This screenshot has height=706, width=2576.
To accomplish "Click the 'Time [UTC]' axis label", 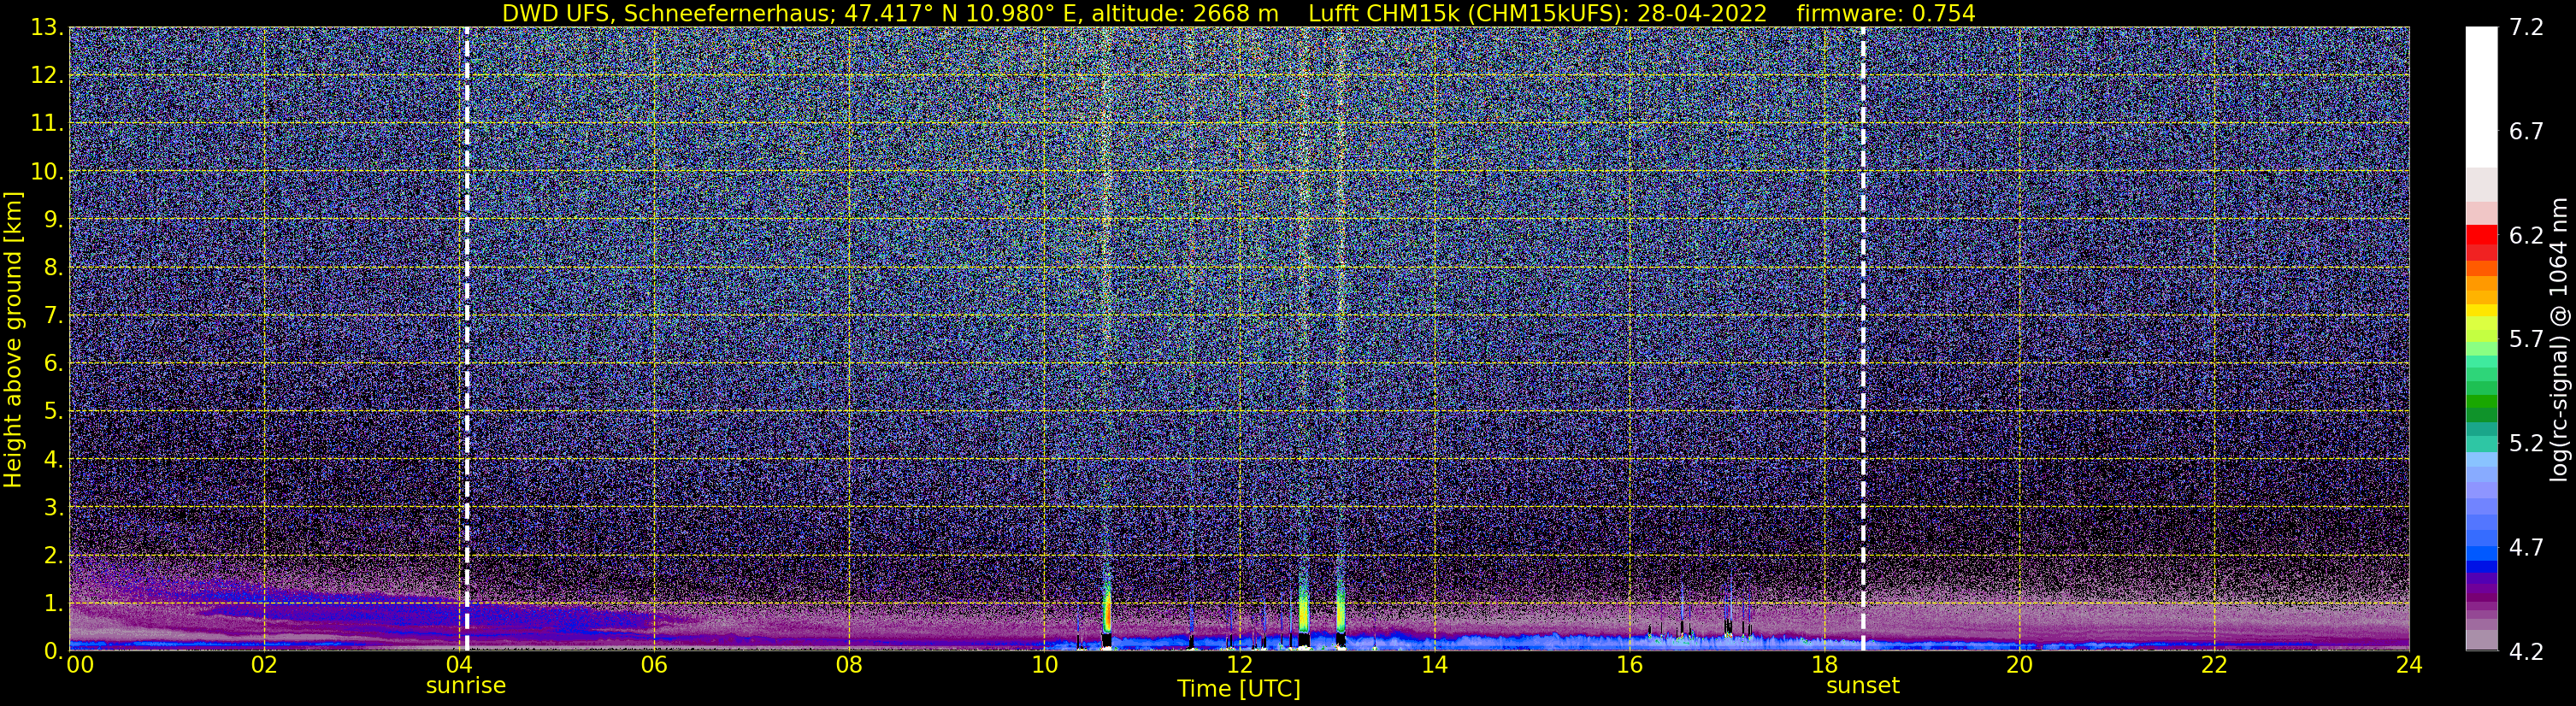I will [1239, 688].
